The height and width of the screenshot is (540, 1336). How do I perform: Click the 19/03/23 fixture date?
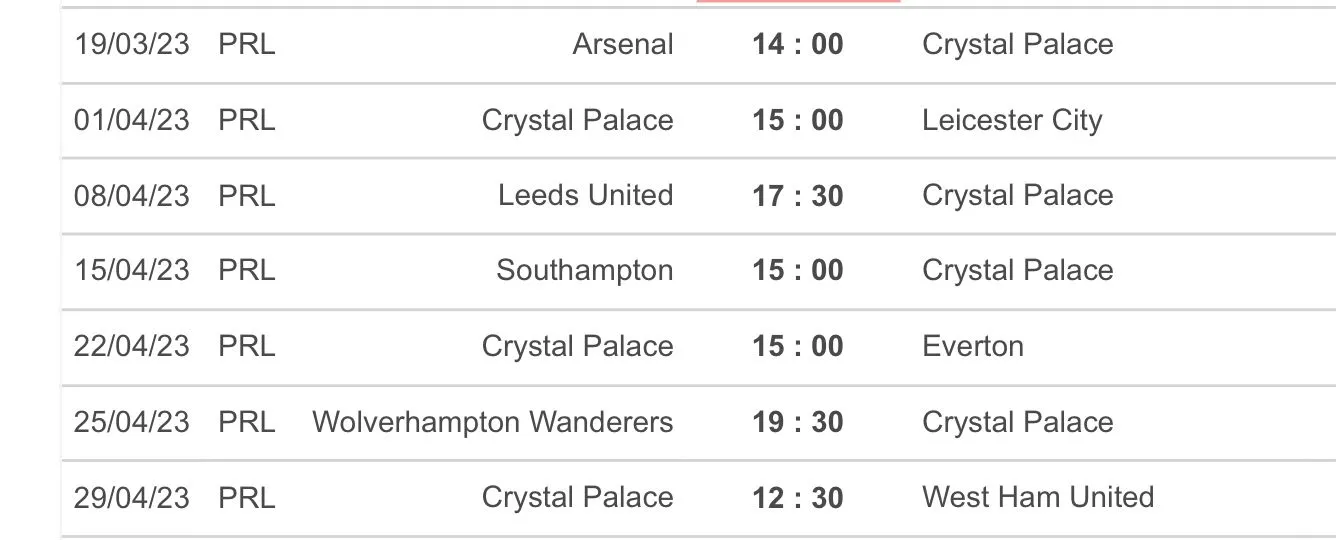point(131,44)
